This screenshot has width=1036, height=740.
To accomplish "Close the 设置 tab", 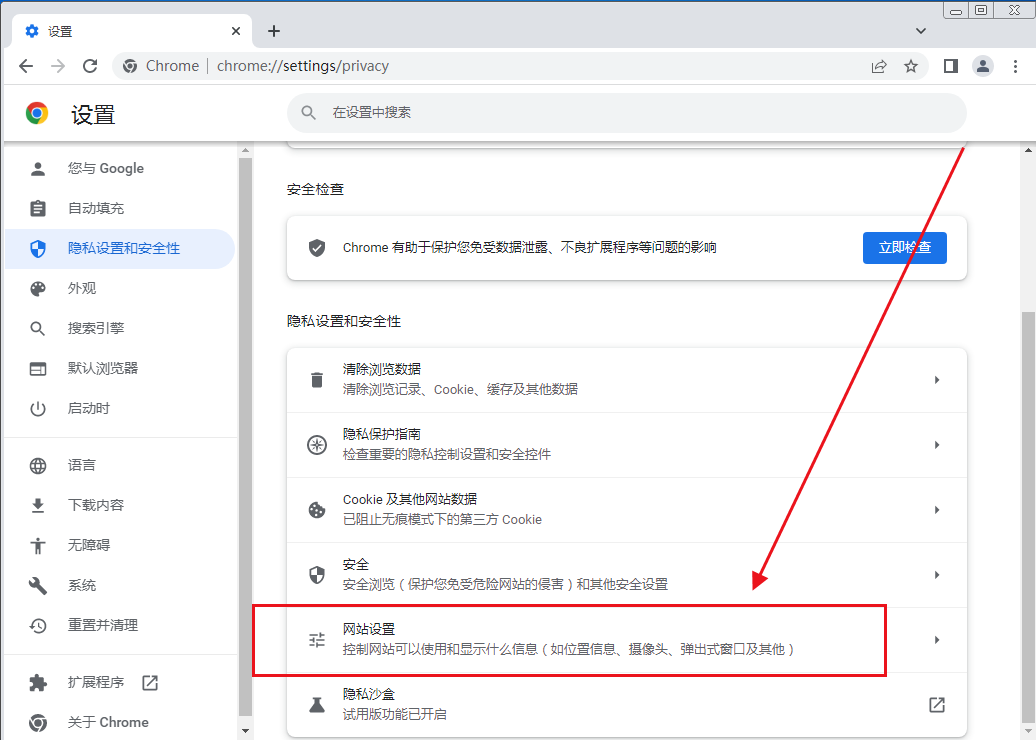I will [236, 31].
